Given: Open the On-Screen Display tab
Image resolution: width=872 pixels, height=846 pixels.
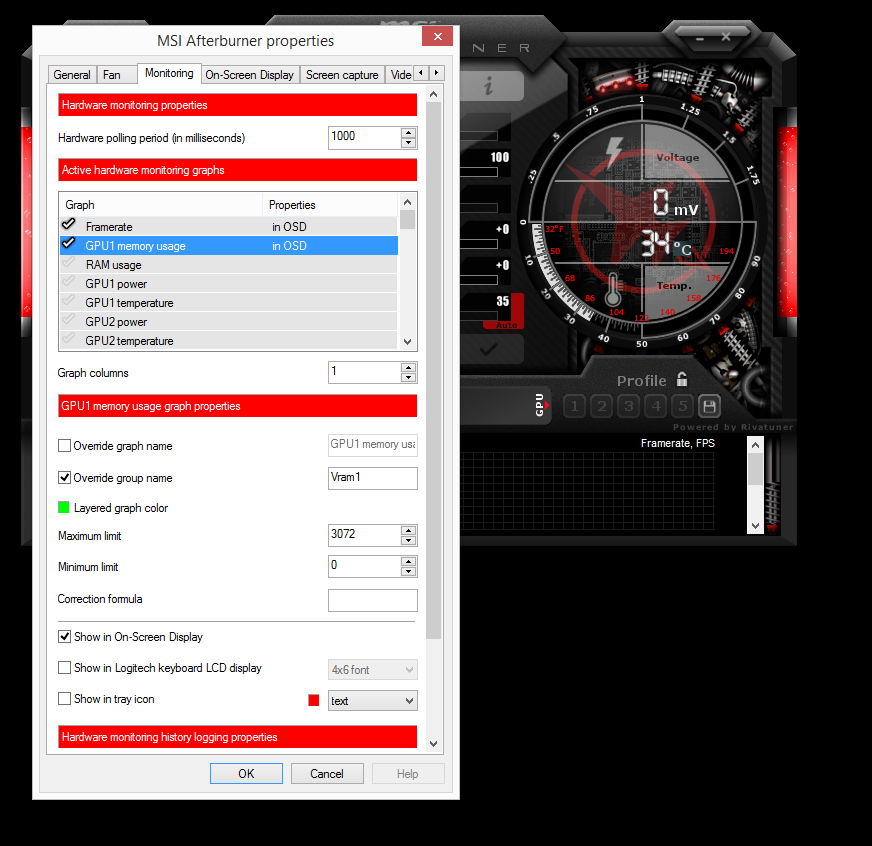Looking at the screenshot, I should point(250,75).
